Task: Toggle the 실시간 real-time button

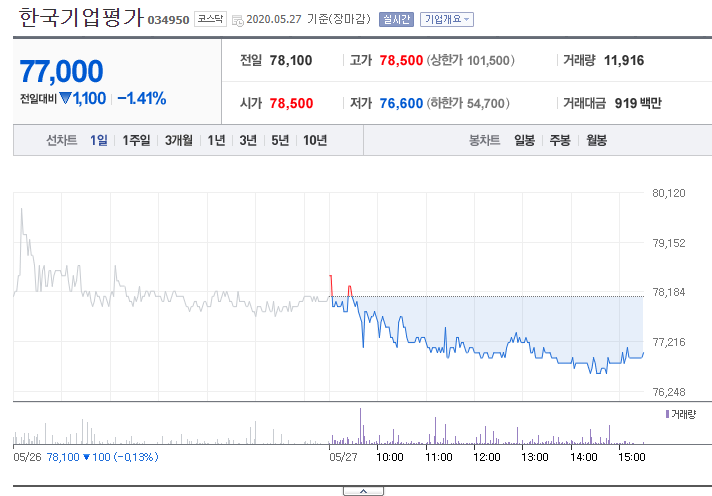Action: [396, 19]
